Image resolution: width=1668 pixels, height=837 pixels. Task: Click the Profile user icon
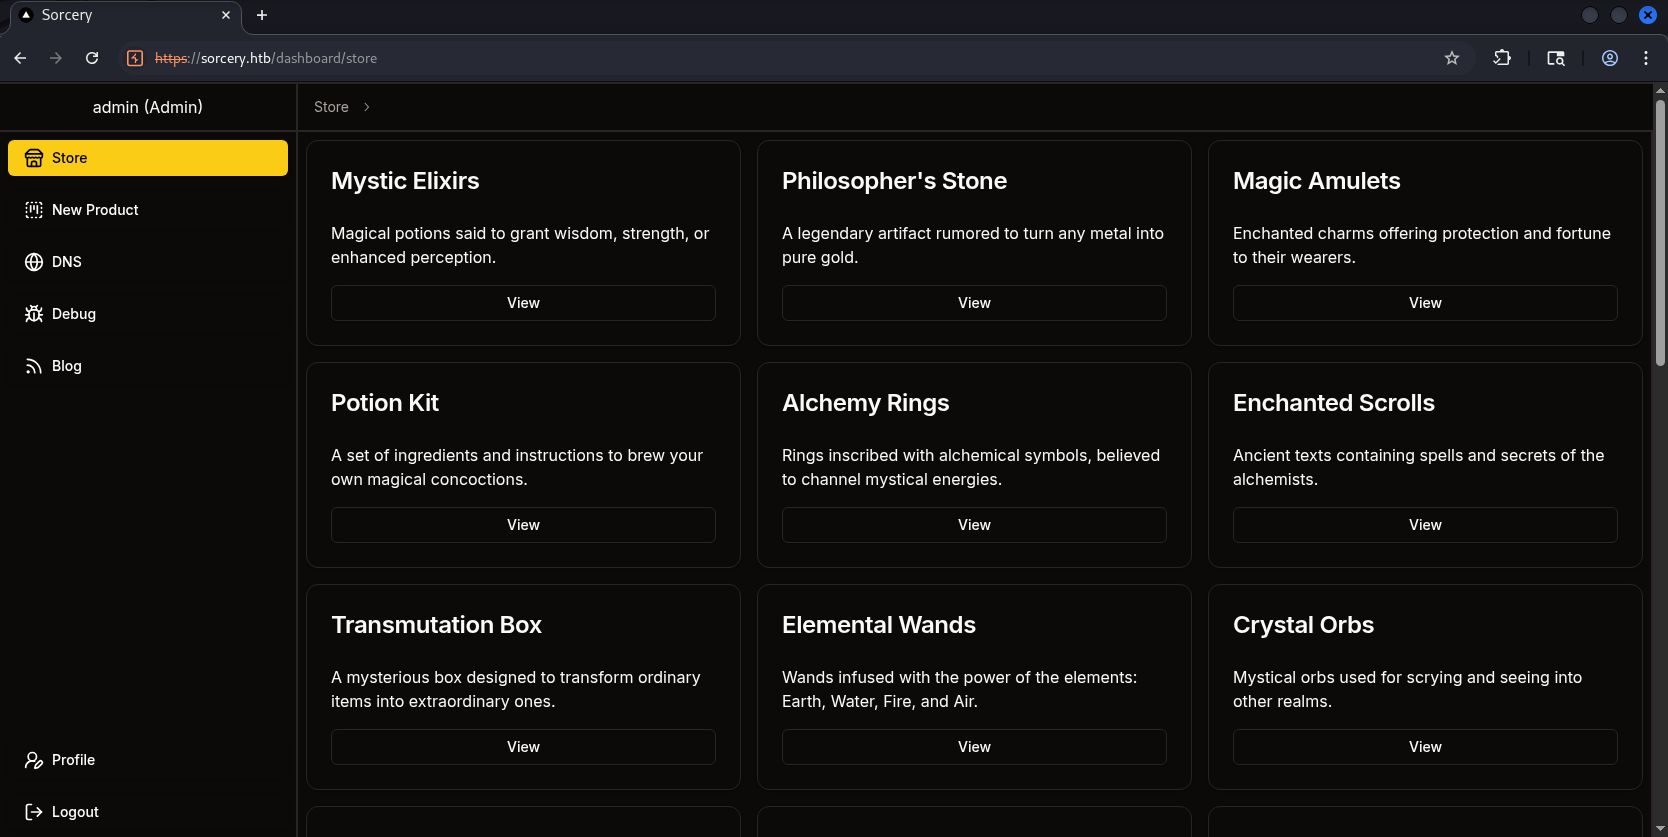[34, 760]
